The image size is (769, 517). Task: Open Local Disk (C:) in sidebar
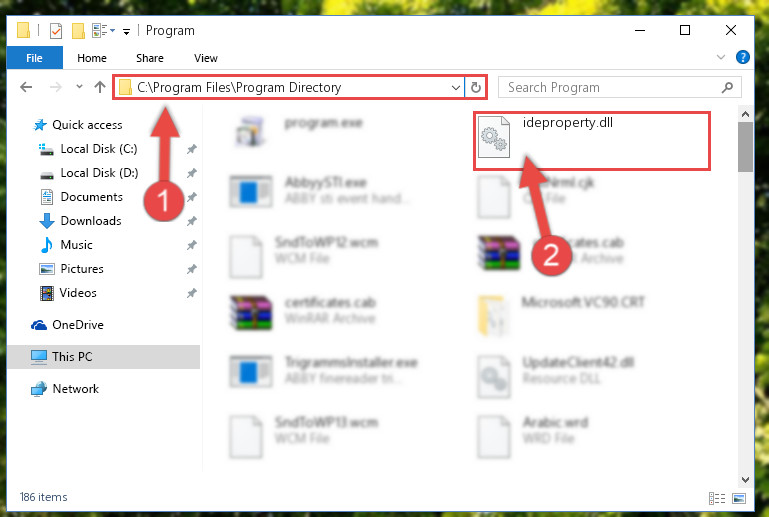click(x=98, y=149)
